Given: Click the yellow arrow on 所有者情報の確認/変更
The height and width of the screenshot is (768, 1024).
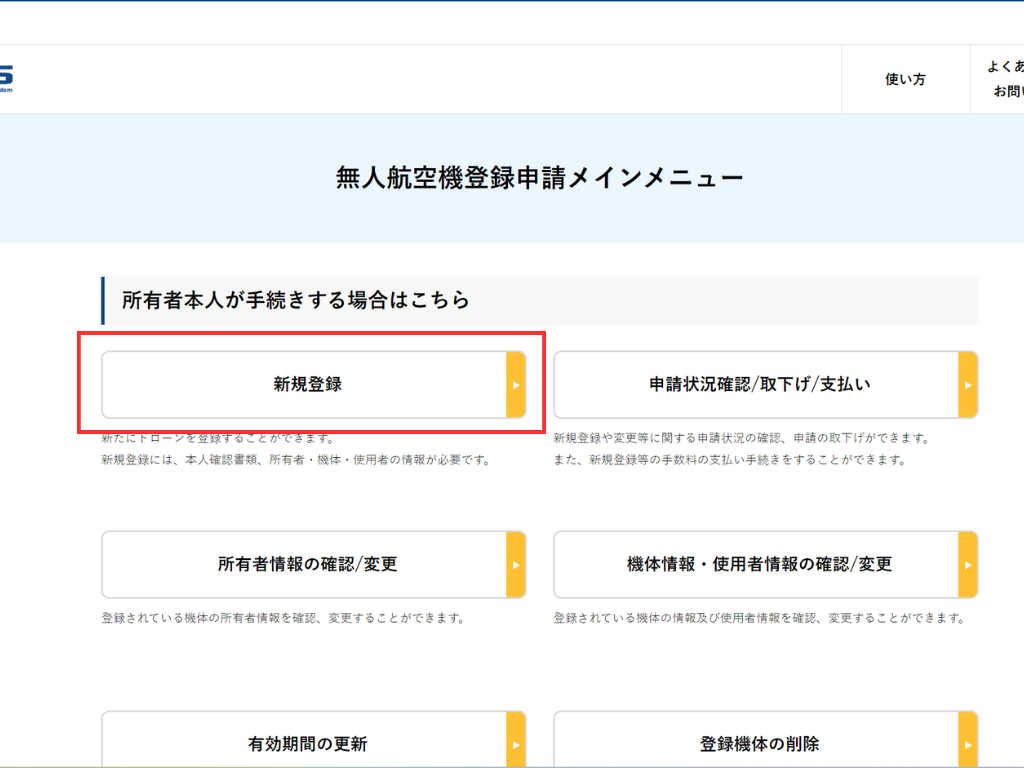Looking at the screenshot, I should point(516,565).
